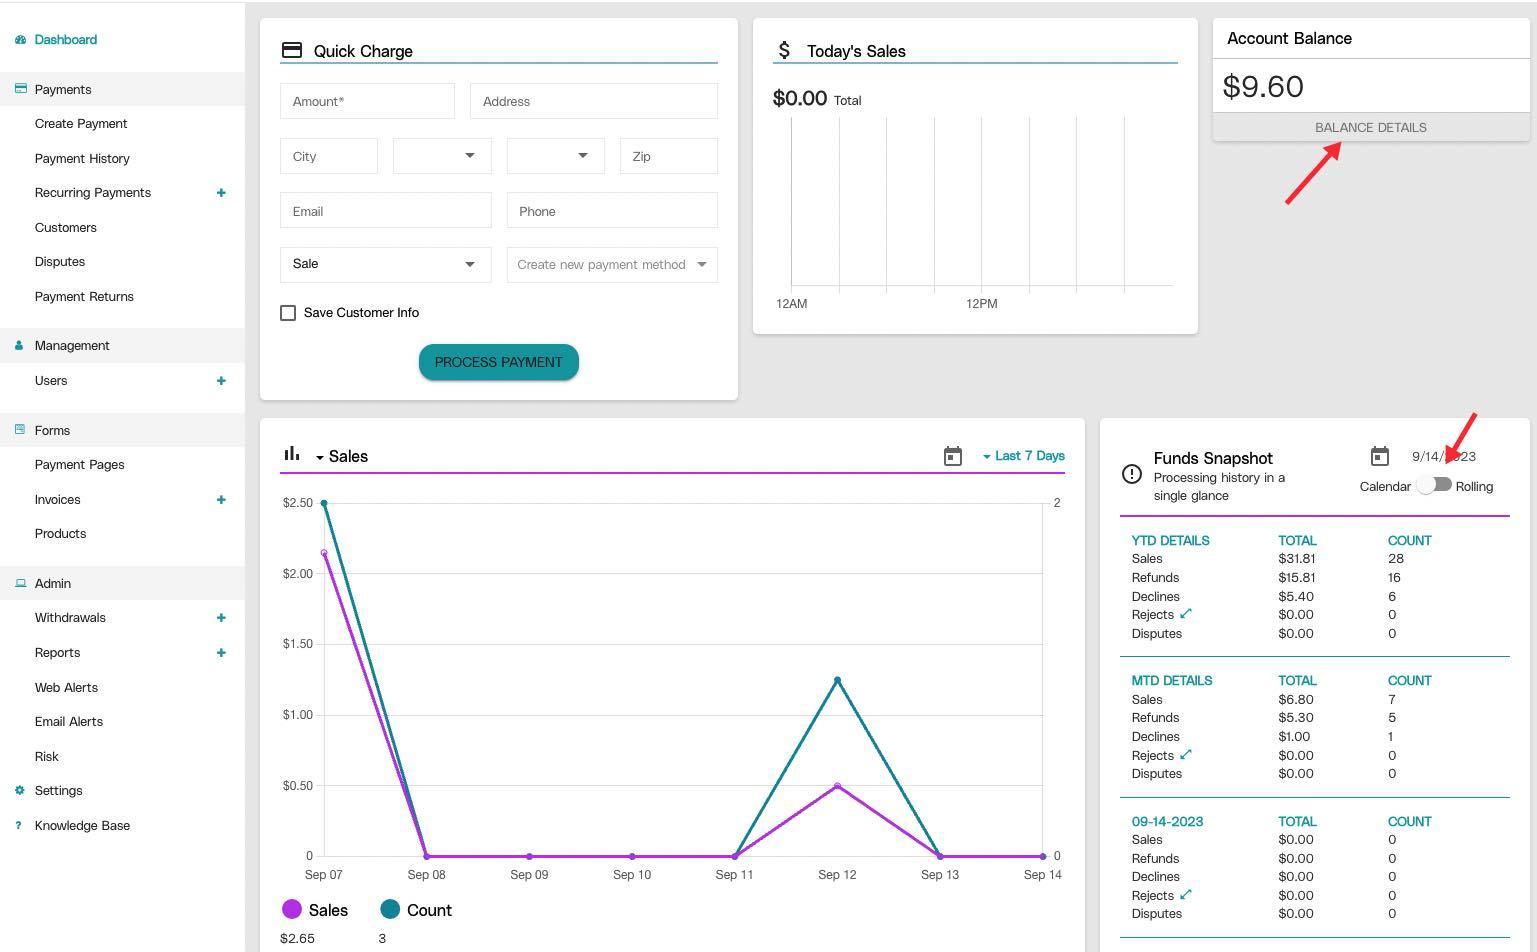Click the Process Payment button

click(498, 362)
